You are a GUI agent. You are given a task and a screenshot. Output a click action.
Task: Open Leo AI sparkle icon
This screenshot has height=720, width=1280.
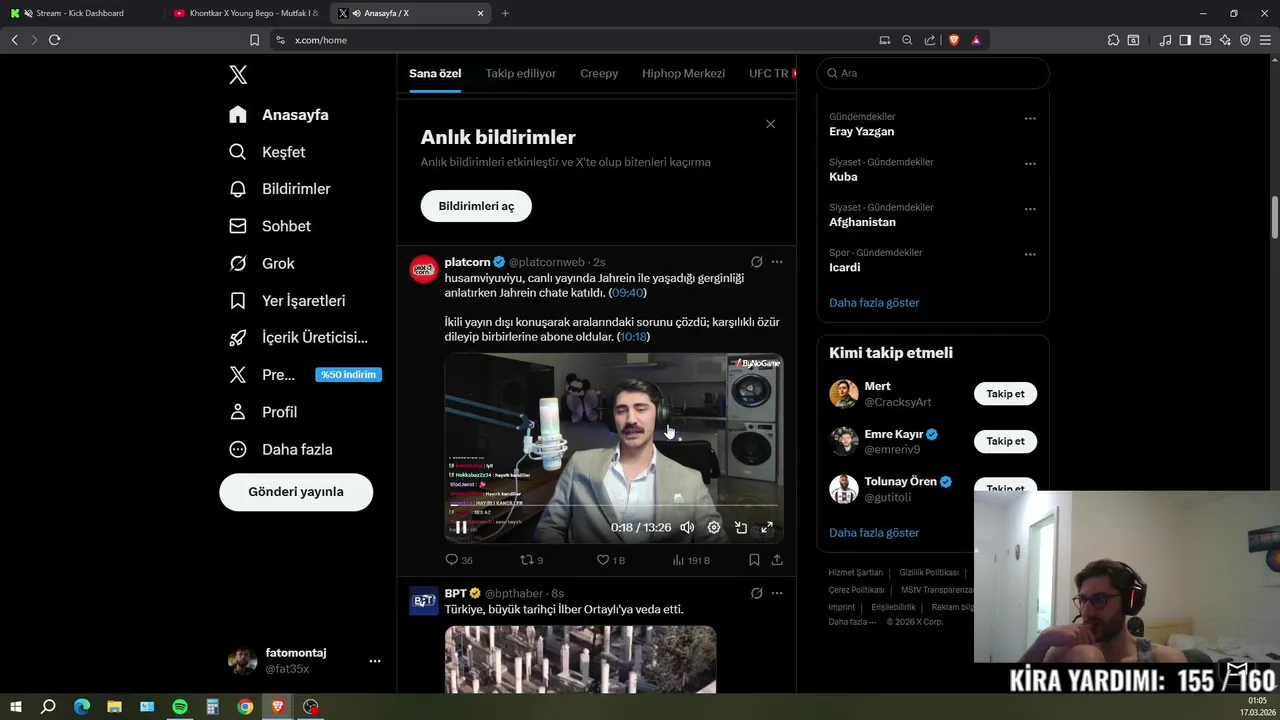(1225, 40)
